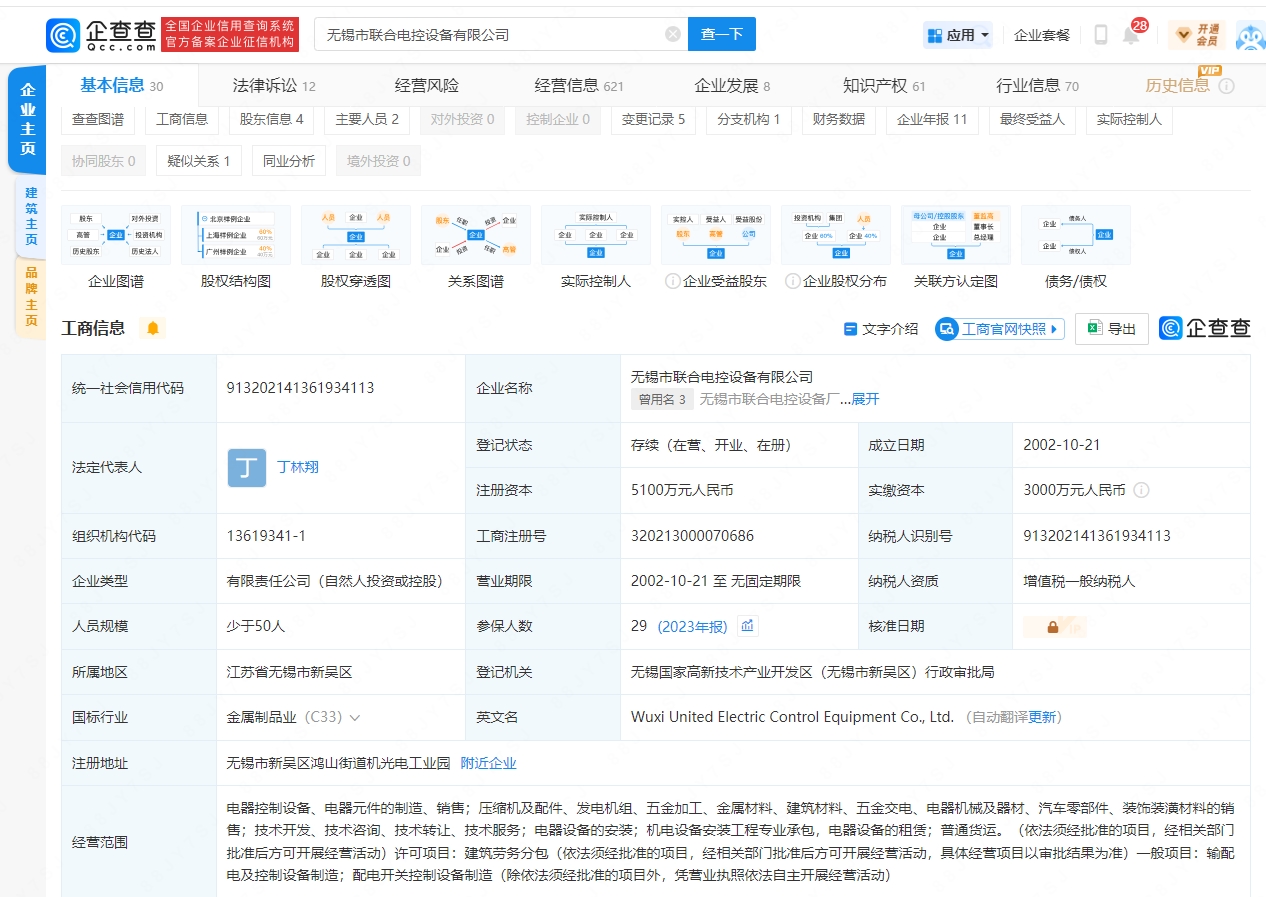Open the 债务/债权 thumbnail
Viewport: 1266px width, 897px height.
pyautogui.click(x=1076, y=235)
